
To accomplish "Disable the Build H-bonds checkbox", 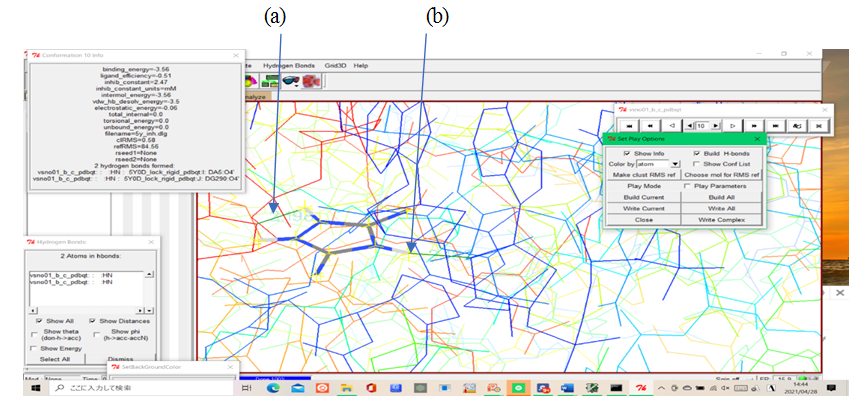I will (x=697, y=152).
